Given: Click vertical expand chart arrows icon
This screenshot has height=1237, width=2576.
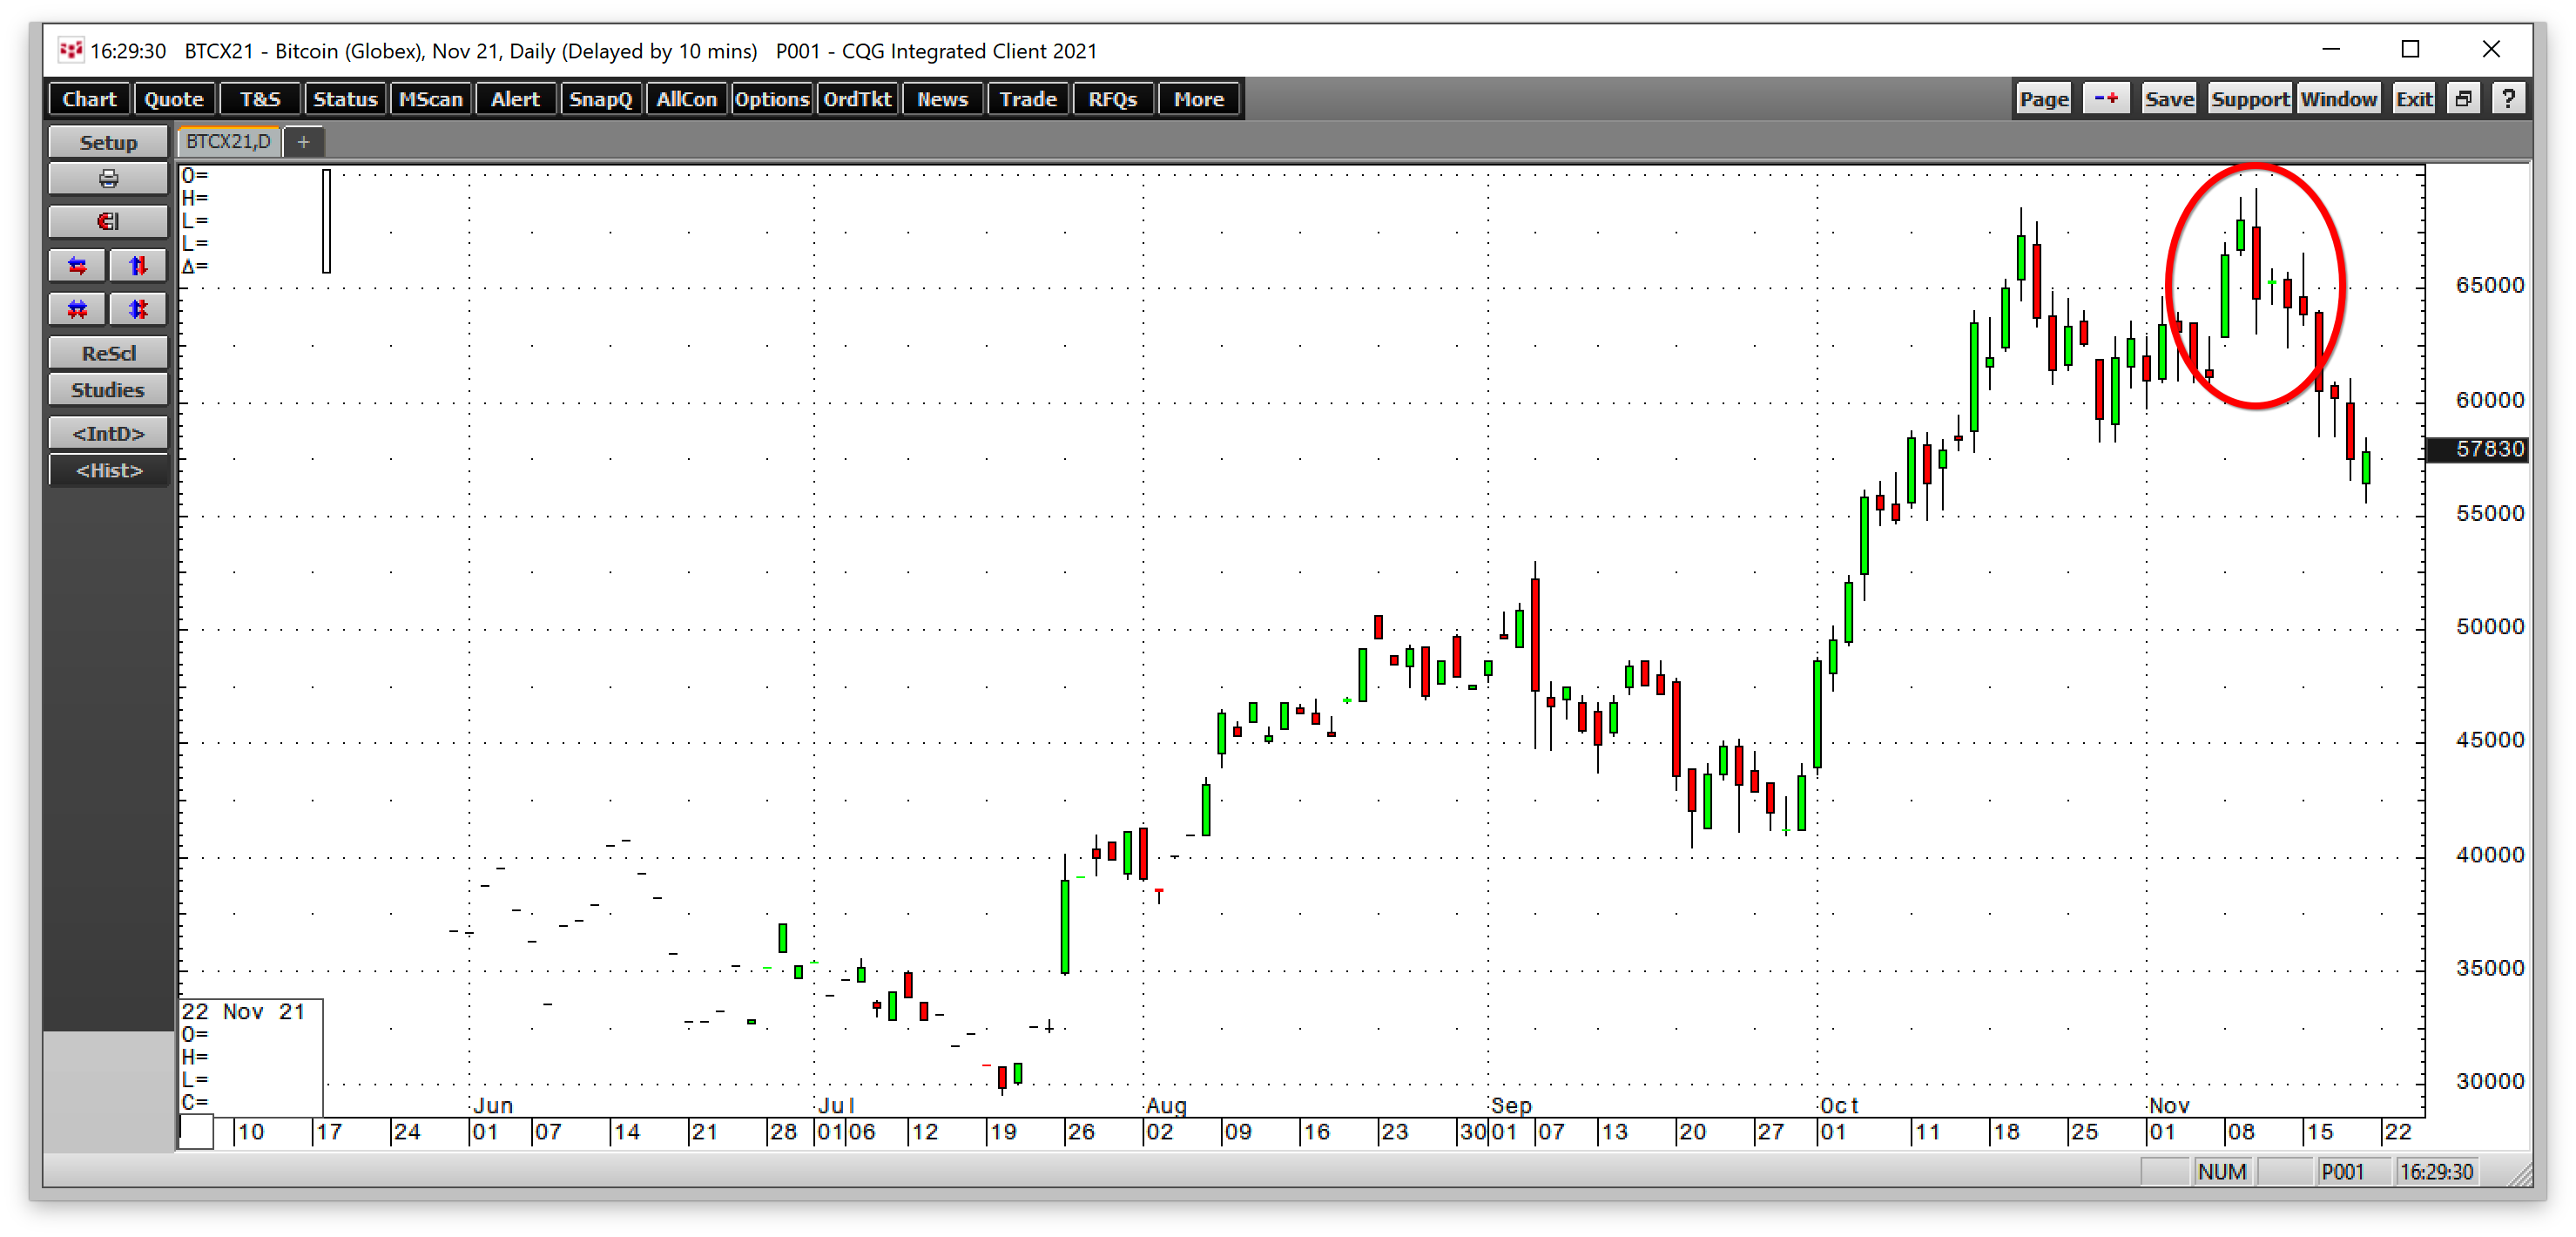Looking at the screenshot, I should click(x=138, y=266).
